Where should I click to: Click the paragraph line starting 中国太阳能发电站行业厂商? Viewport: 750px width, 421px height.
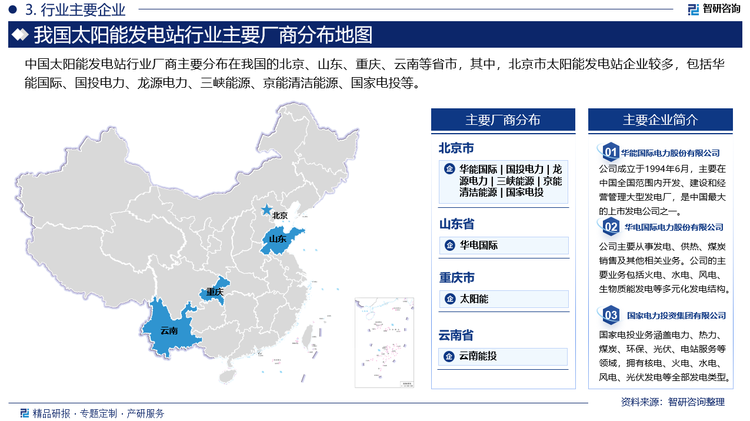tap(375, 64)
